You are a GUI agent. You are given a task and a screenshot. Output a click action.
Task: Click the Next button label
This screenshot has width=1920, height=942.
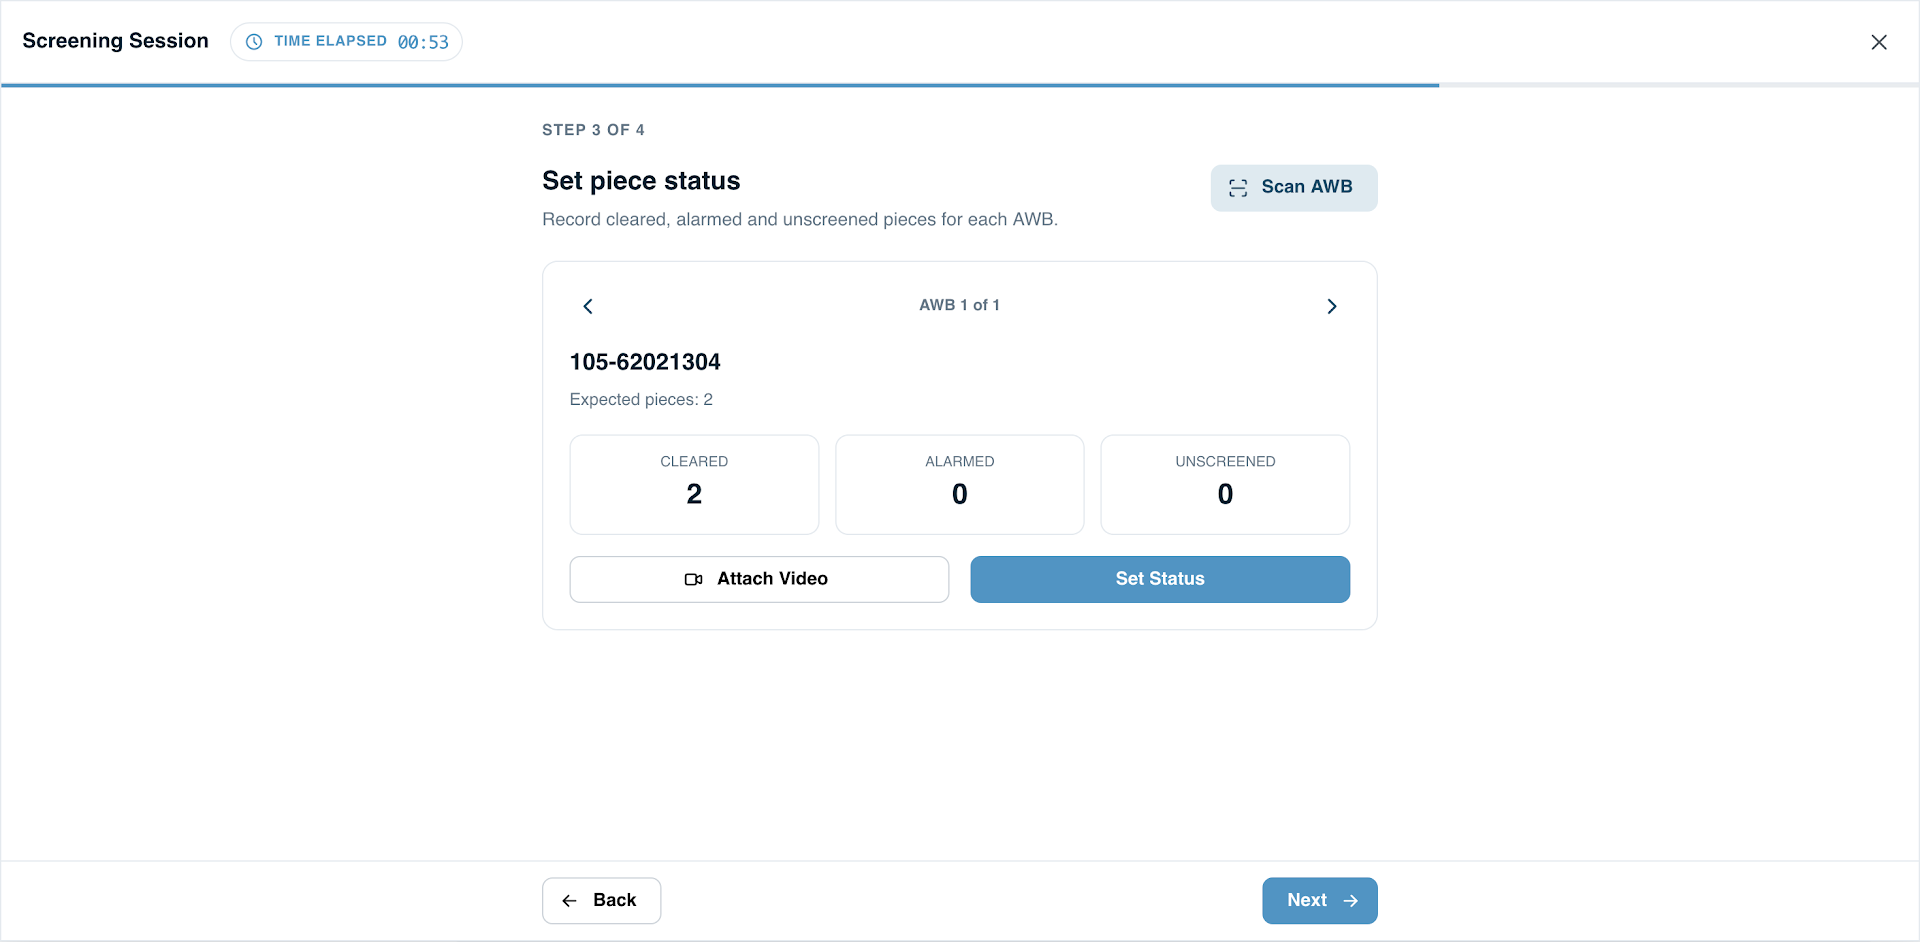click(x=1307, y=900)
